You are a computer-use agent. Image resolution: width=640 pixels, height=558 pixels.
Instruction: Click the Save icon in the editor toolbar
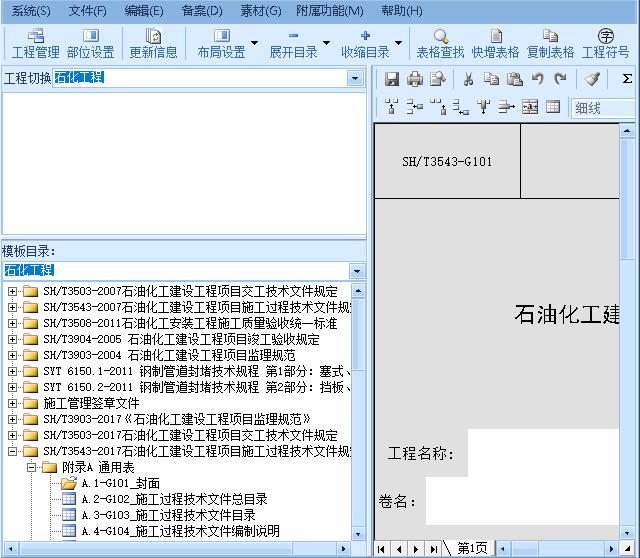coord(392,79)
